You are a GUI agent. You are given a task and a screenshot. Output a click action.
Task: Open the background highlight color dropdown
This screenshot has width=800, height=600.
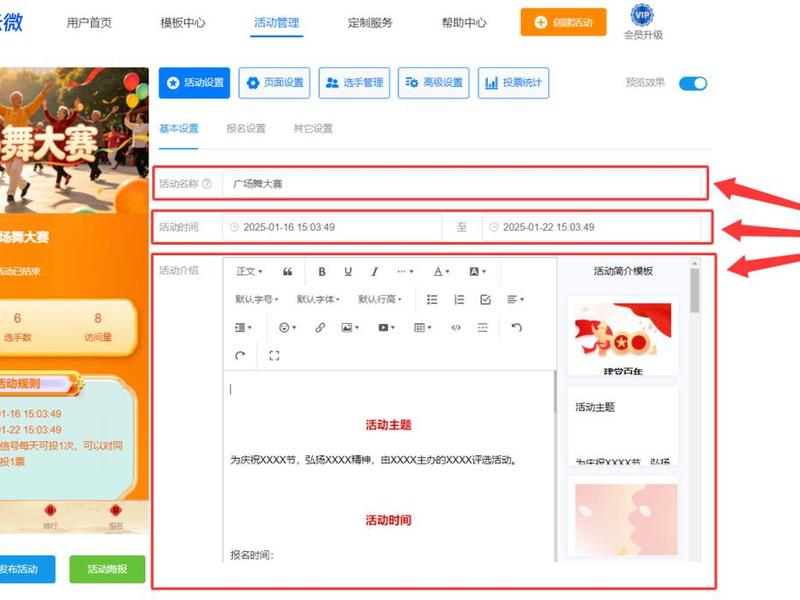coord(478,271)
